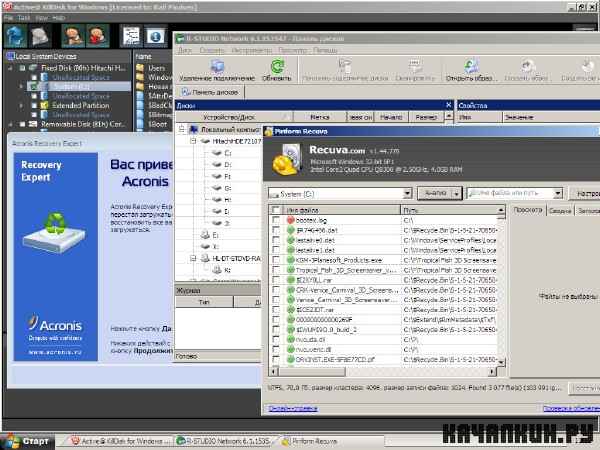The height and width of the screenshot is (450, 600).
Task: Switch to the Сводка tab in Recuva
Action: coord(560,210)
